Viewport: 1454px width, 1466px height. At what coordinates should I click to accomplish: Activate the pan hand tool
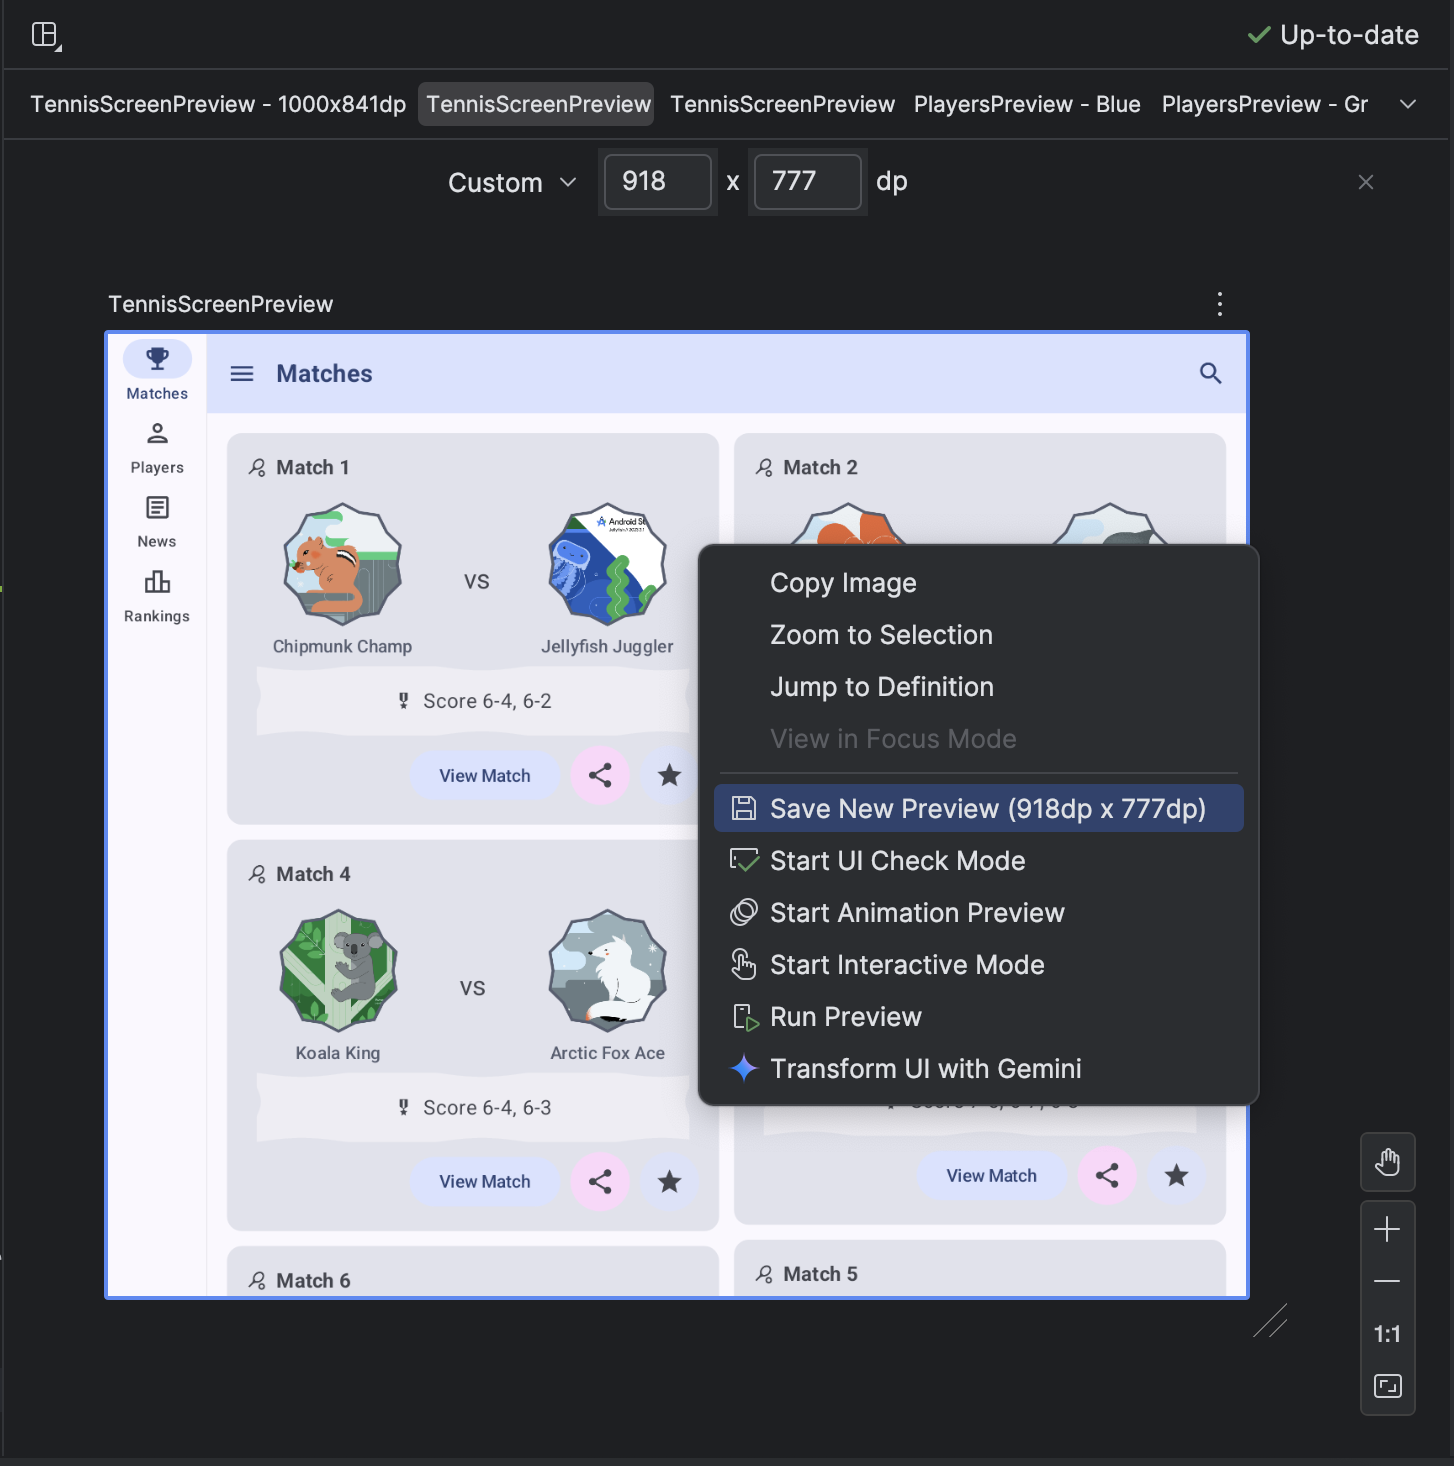[1388, 1162]
